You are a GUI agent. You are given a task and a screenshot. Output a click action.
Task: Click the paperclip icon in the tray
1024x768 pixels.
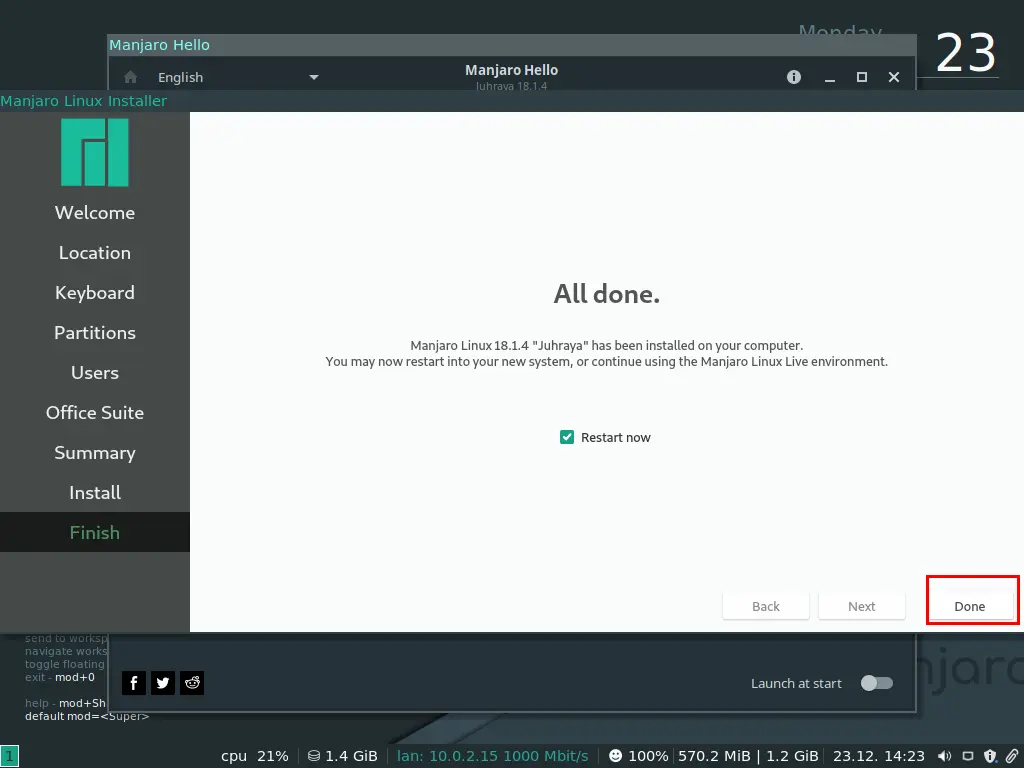pos(1012,756)
